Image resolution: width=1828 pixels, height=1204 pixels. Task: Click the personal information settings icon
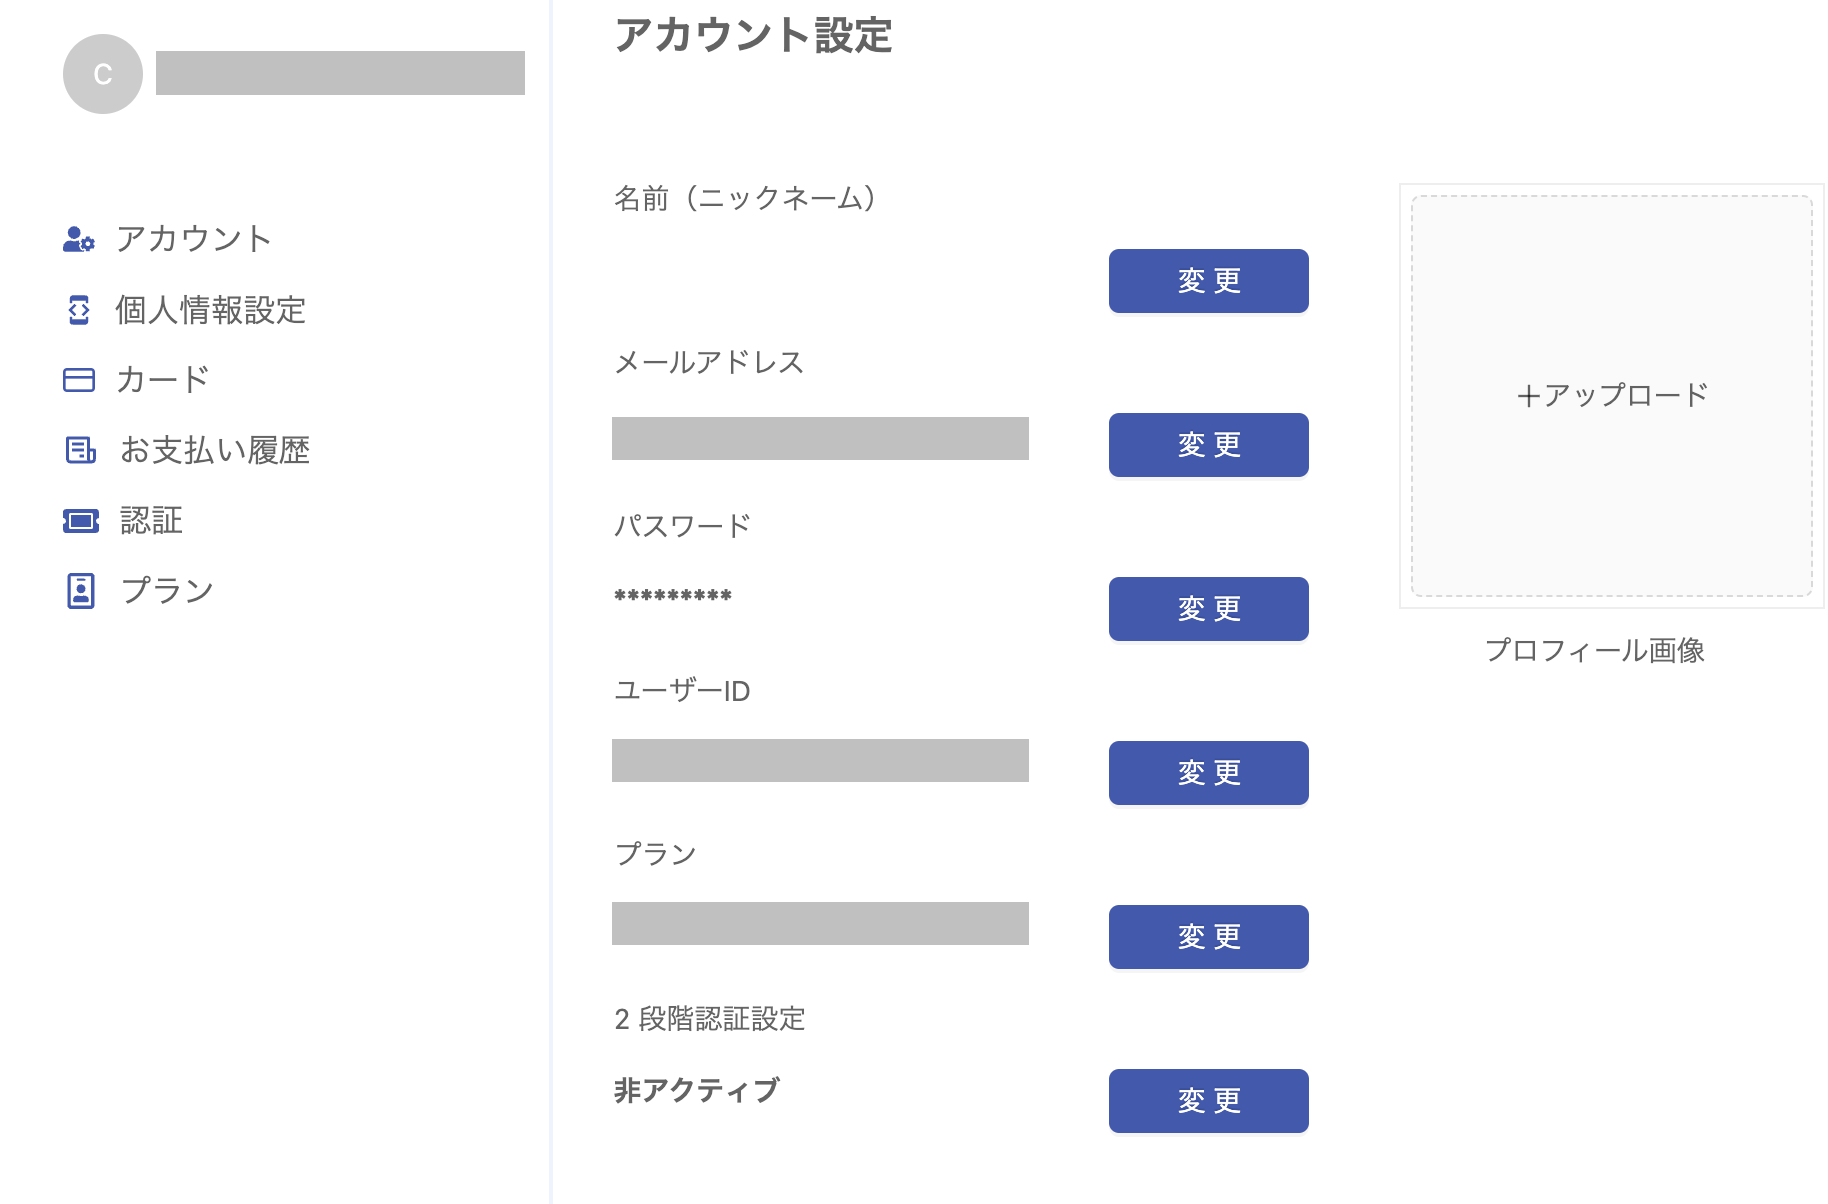[x=79, y=310]
